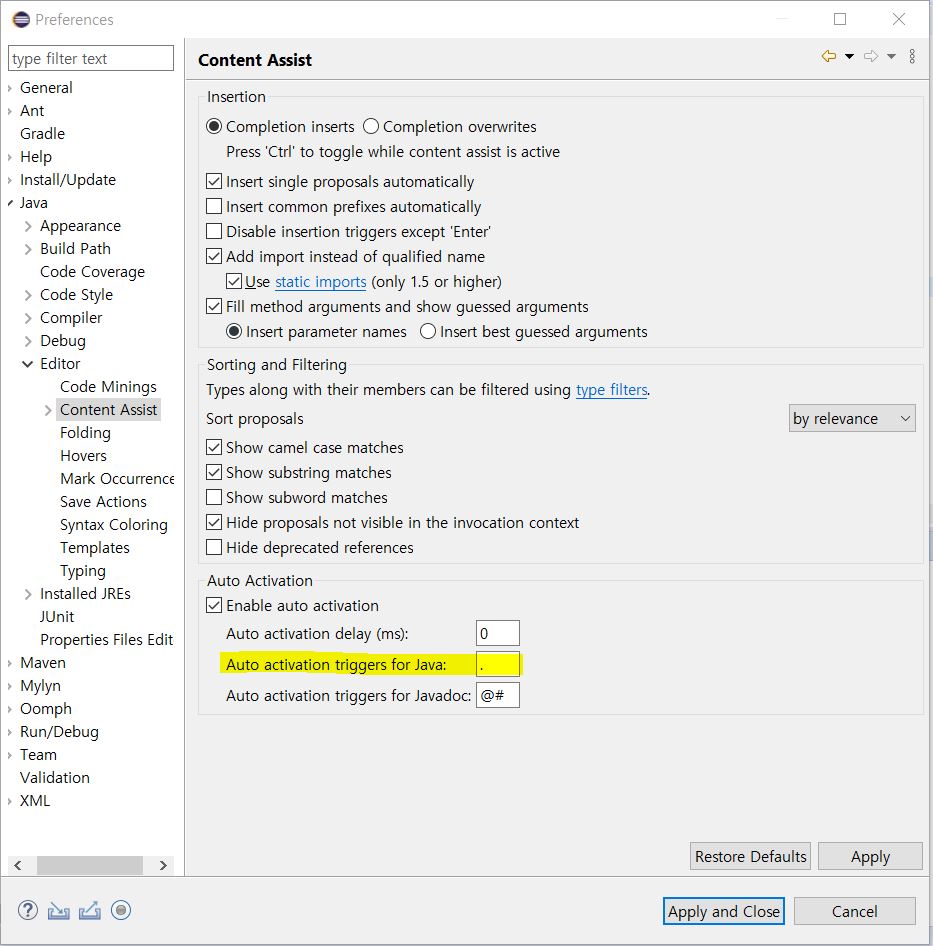The image size is (933, 946).
Task: Enable Insert common prefixes automatically
Action: coord(214,206)
